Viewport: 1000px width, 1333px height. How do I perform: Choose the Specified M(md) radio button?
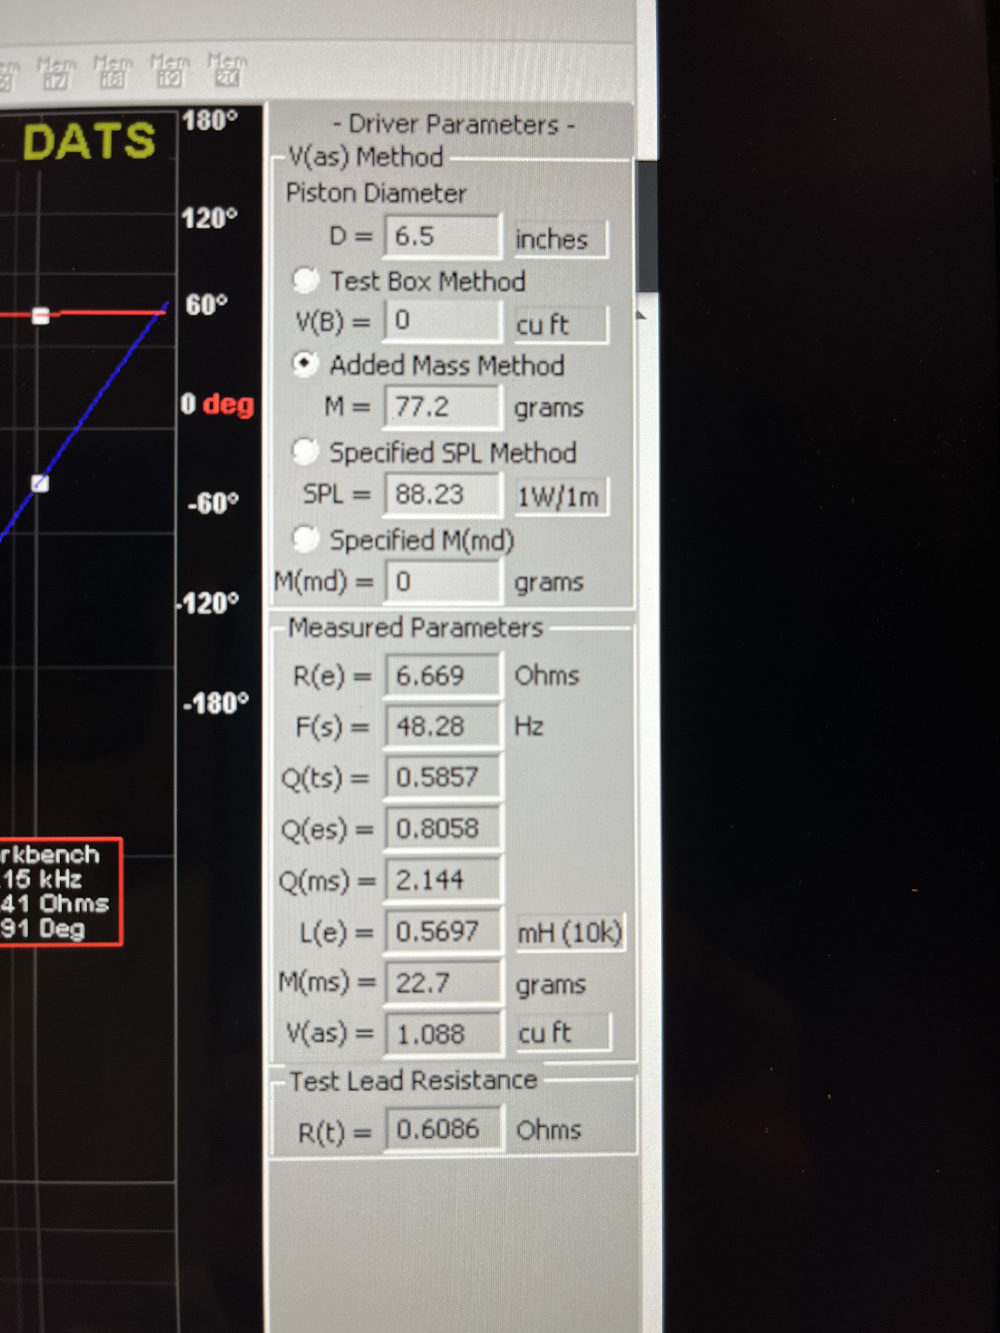click(306, 539)
